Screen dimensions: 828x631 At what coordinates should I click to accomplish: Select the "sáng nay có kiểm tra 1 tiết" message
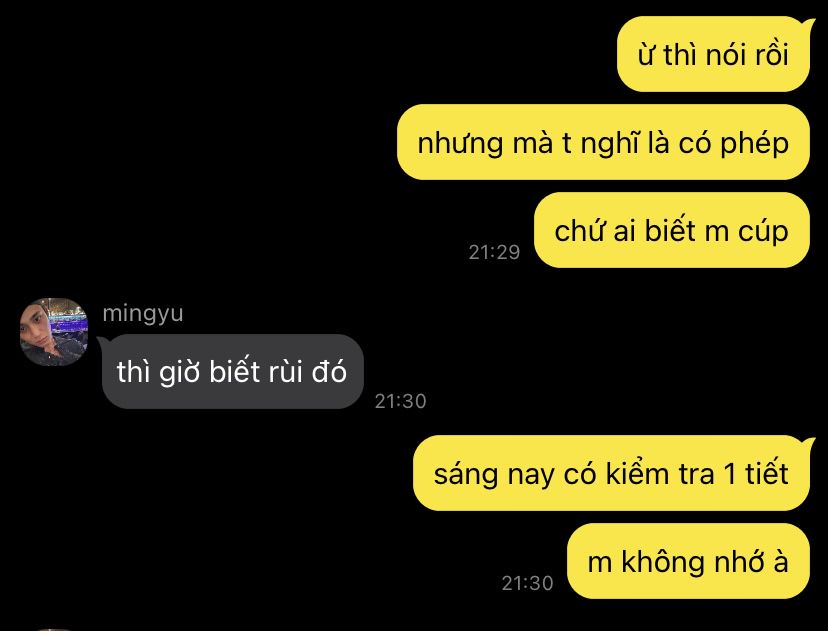611,473
